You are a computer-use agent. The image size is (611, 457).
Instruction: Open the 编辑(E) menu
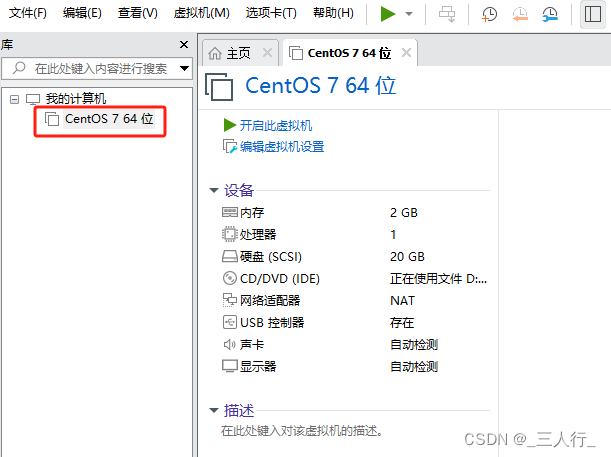(82, 13)
